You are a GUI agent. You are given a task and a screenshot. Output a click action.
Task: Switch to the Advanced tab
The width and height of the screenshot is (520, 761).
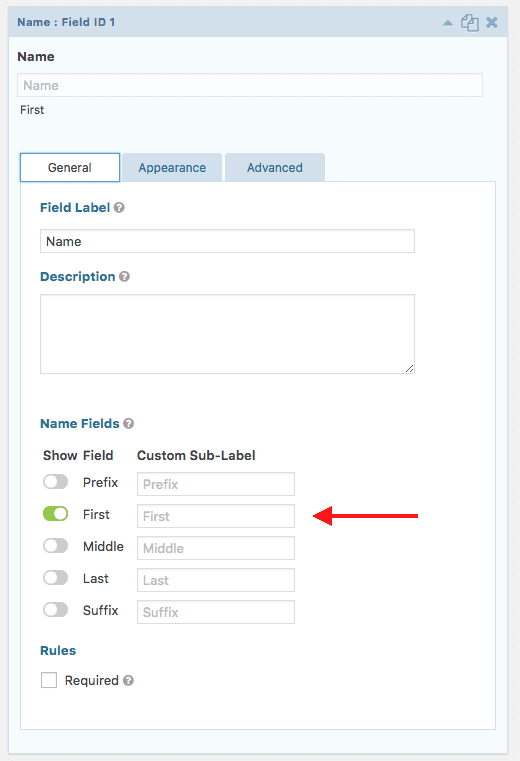pos(275,167)
